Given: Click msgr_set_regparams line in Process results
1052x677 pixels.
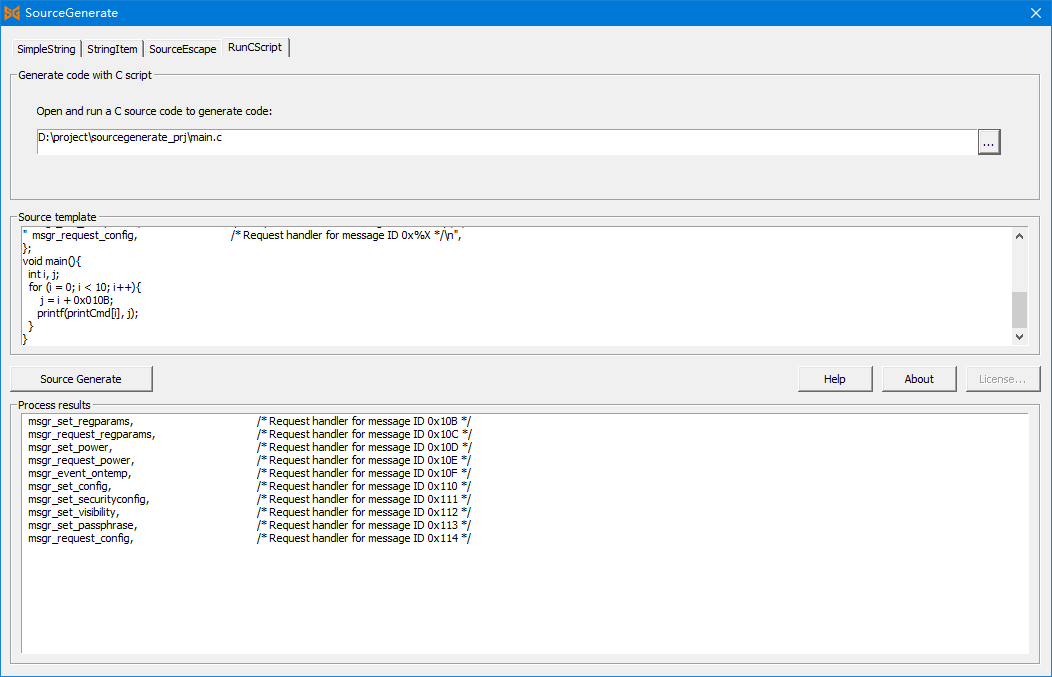Looking at the screenshot, I should click(x=80, y=422).
